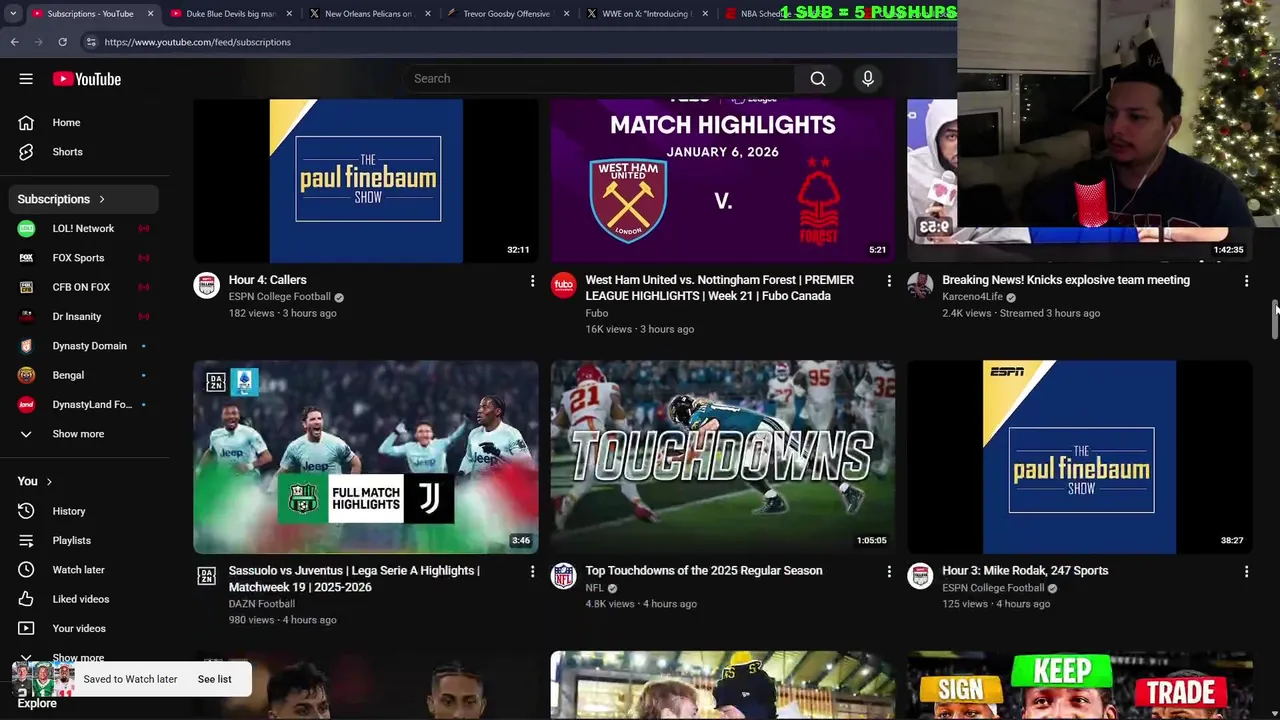
Task: Open the YouTube hamburger guide menu
Action: click(26, 79)
